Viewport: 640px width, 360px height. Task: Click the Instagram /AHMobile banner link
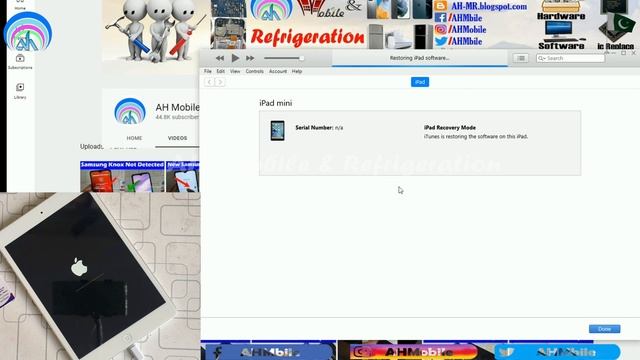tap(467, 30)
